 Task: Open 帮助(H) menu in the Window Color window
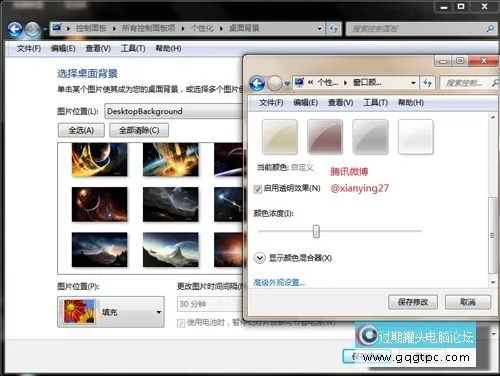coord(411,103)
